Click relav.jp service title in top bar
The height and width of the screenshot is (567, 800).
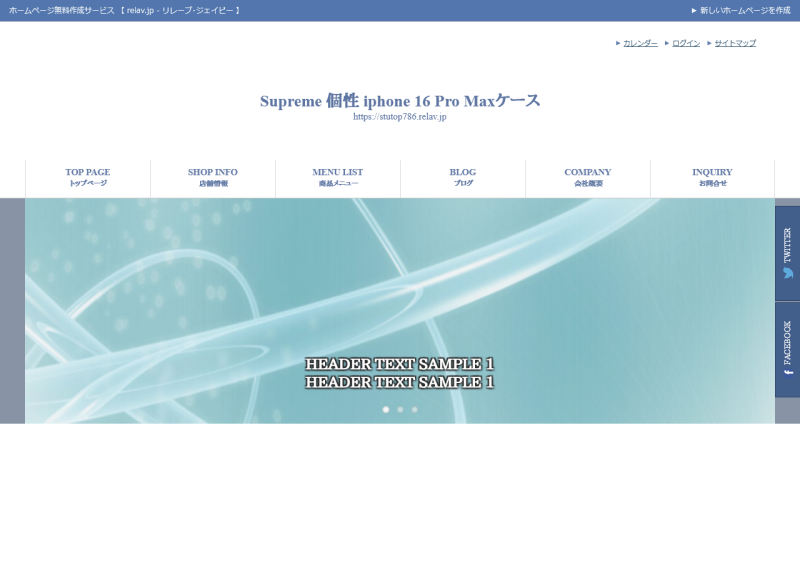[124, 10]
